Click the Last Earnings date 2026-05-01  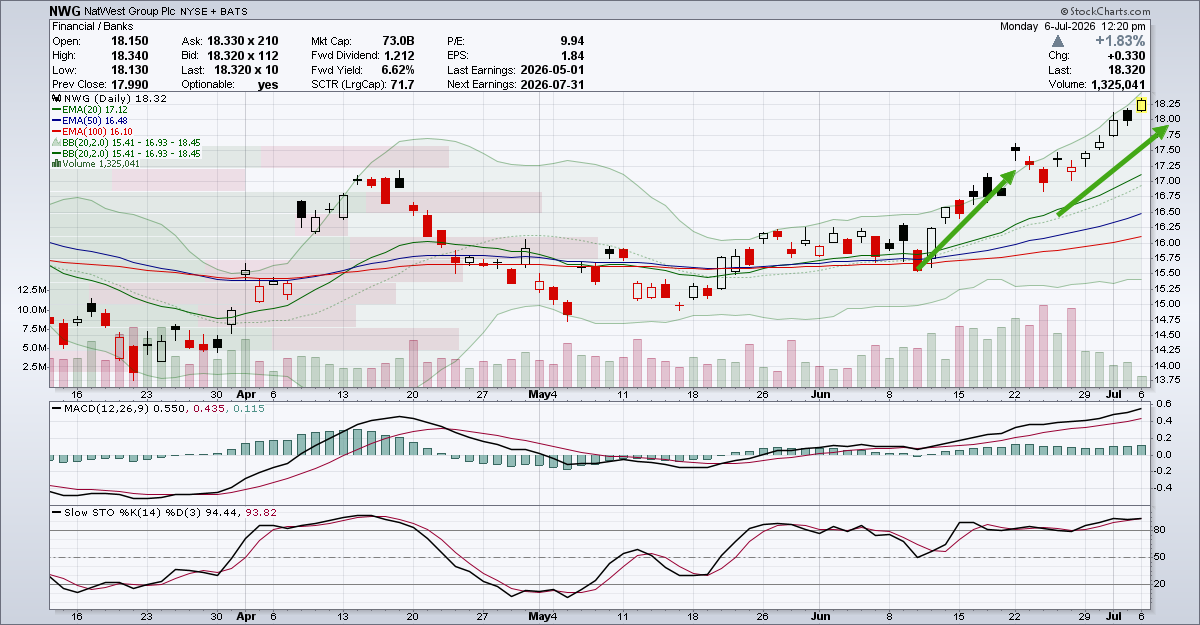click(553, 70)
